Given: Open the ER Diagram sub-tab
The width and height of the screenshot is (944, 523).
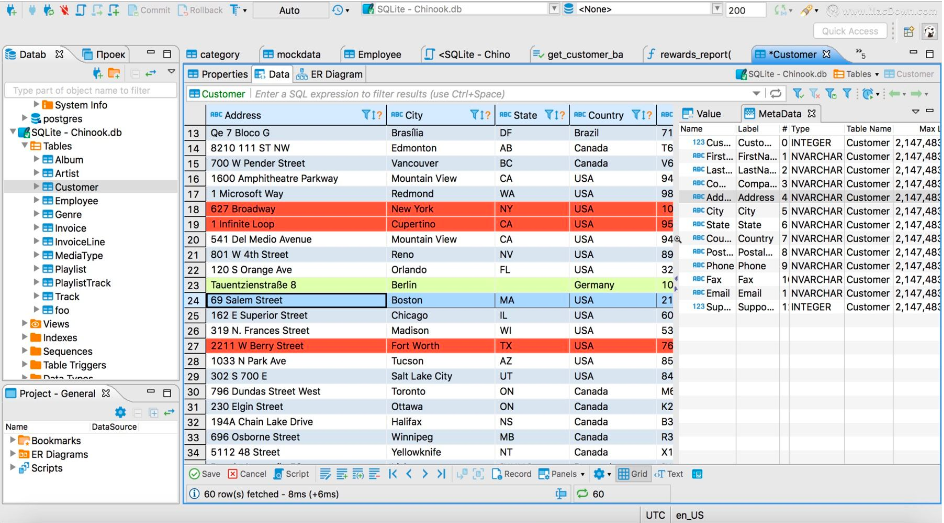Looking at the screenshot, I should 329,74.
